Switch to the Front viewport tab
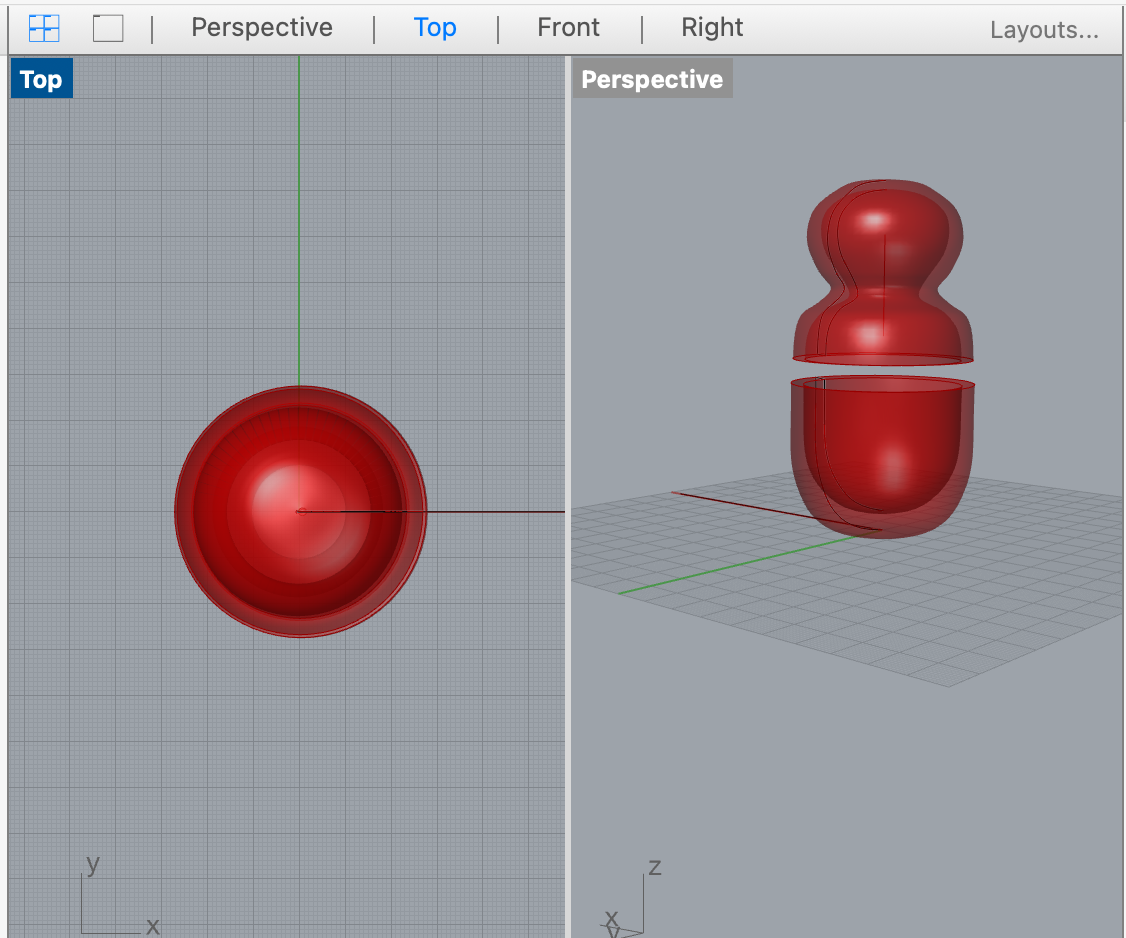 [568, 27]
